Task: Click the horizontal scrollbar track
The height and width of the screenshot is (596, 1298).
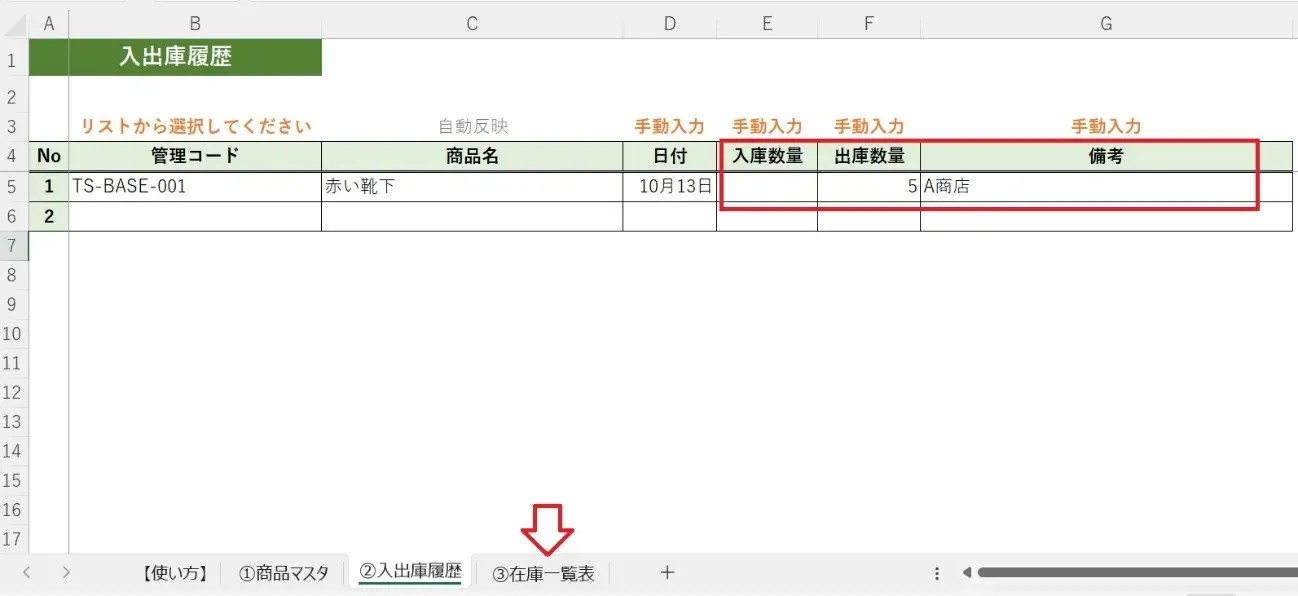Action: click(x=1137, y=573)
